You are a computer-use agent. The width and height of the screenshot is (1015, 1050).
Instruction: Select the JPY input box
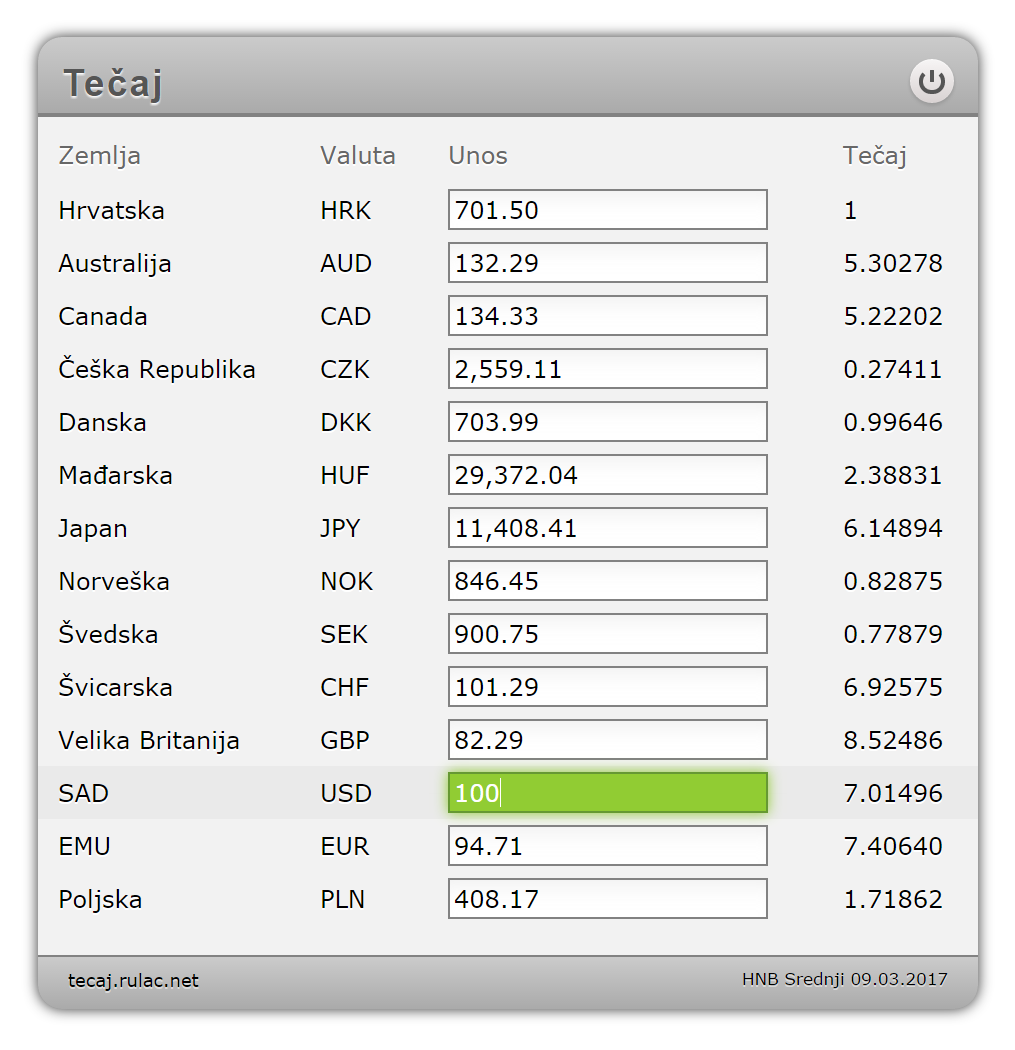click(607, 527)
